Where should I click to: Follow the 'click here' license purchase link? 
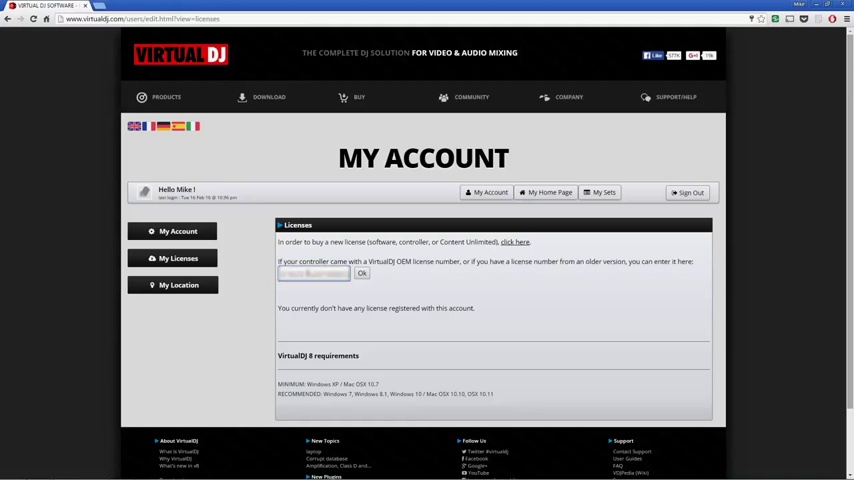click(515, 242)
